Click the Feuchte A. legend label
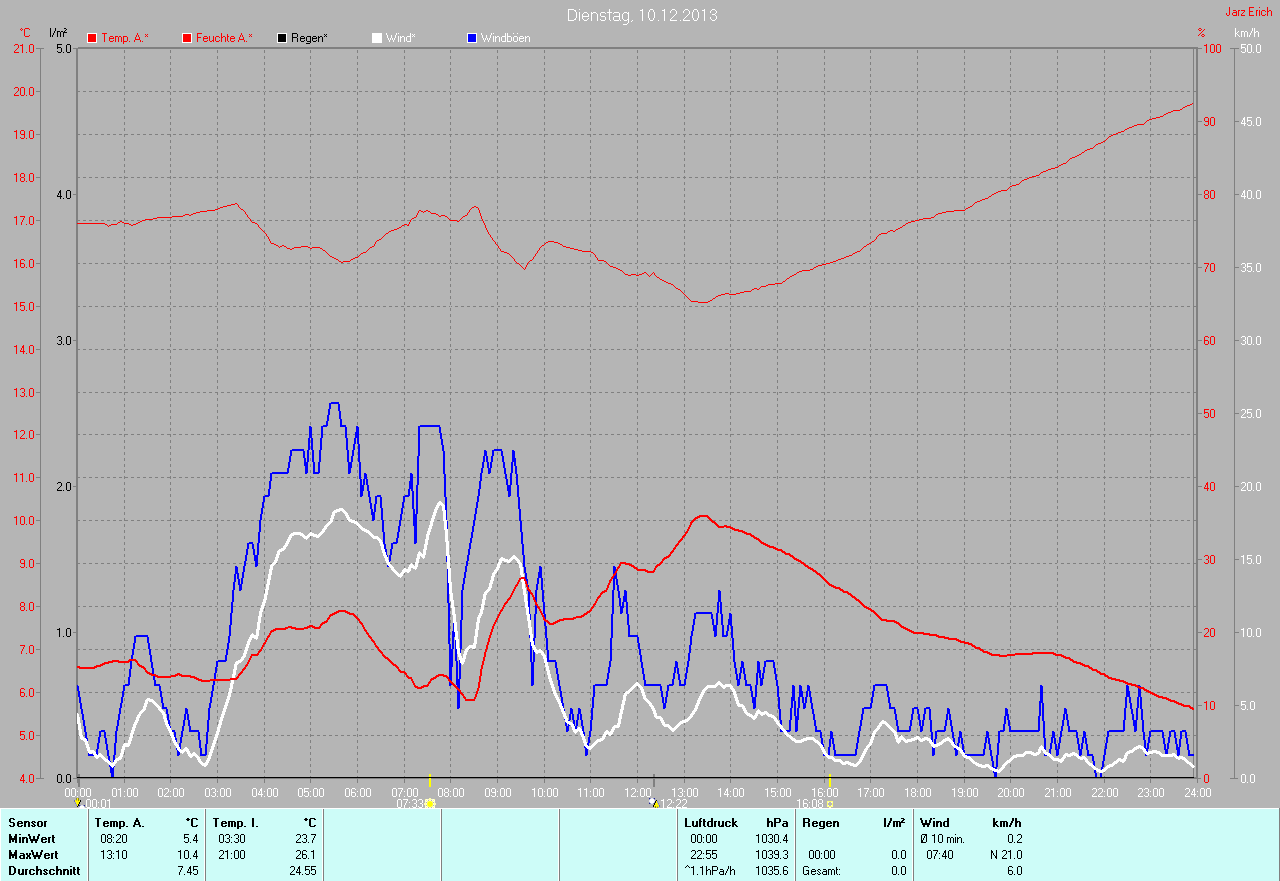 click(x=223, y=38)
